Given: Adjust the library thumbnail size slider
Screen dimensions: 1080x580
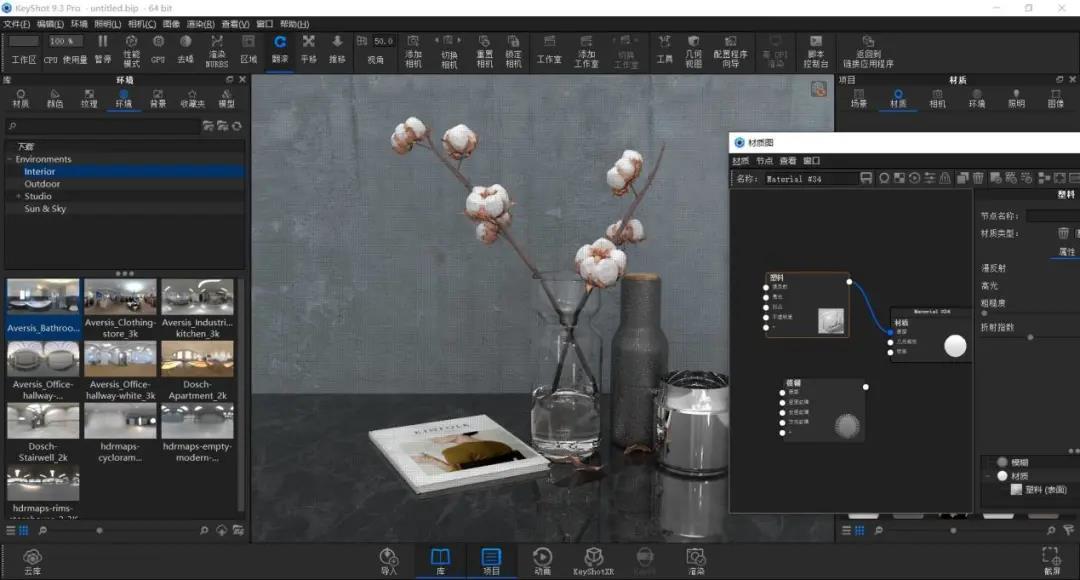Looking at the screenshot, I should [100, 530].
